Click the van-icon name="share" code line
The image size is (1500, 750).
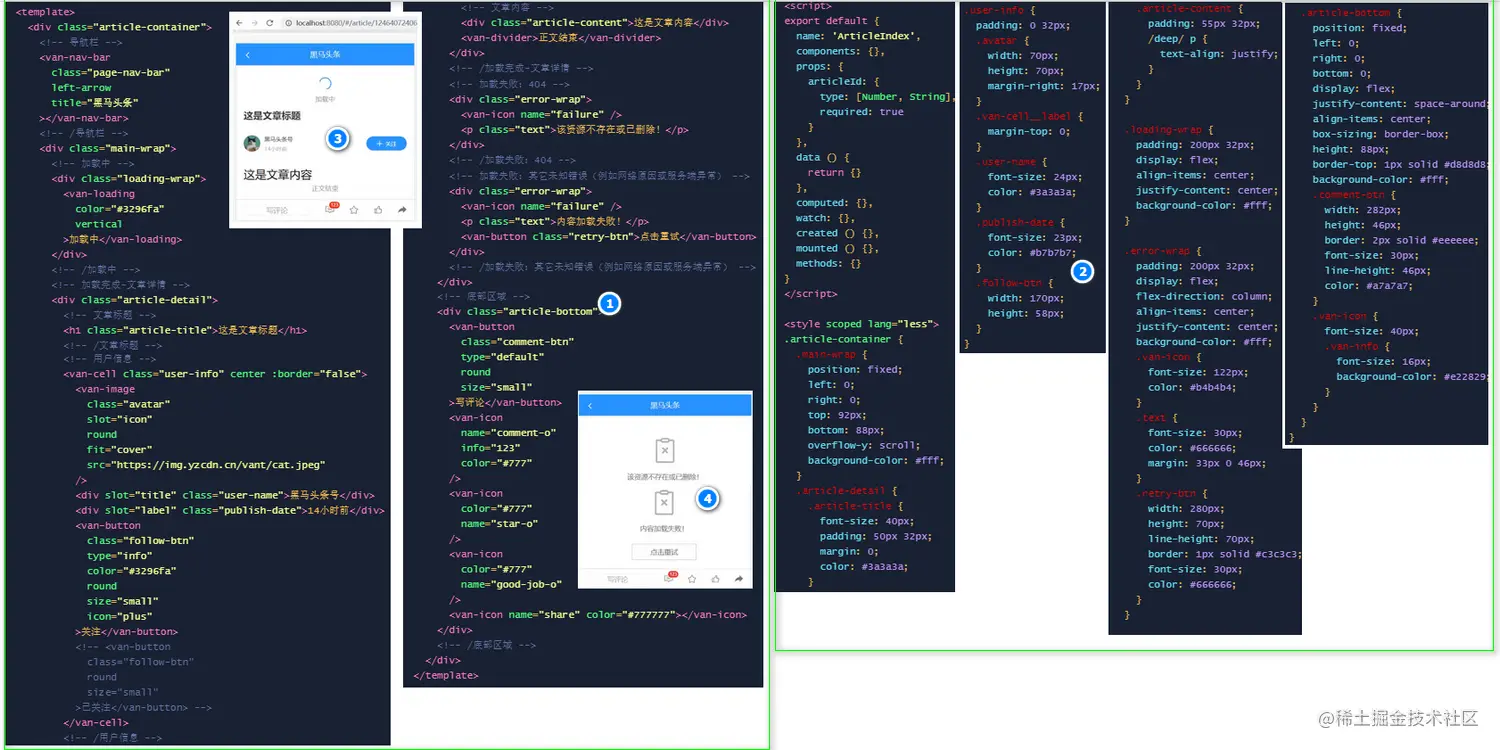click(598, 615)
